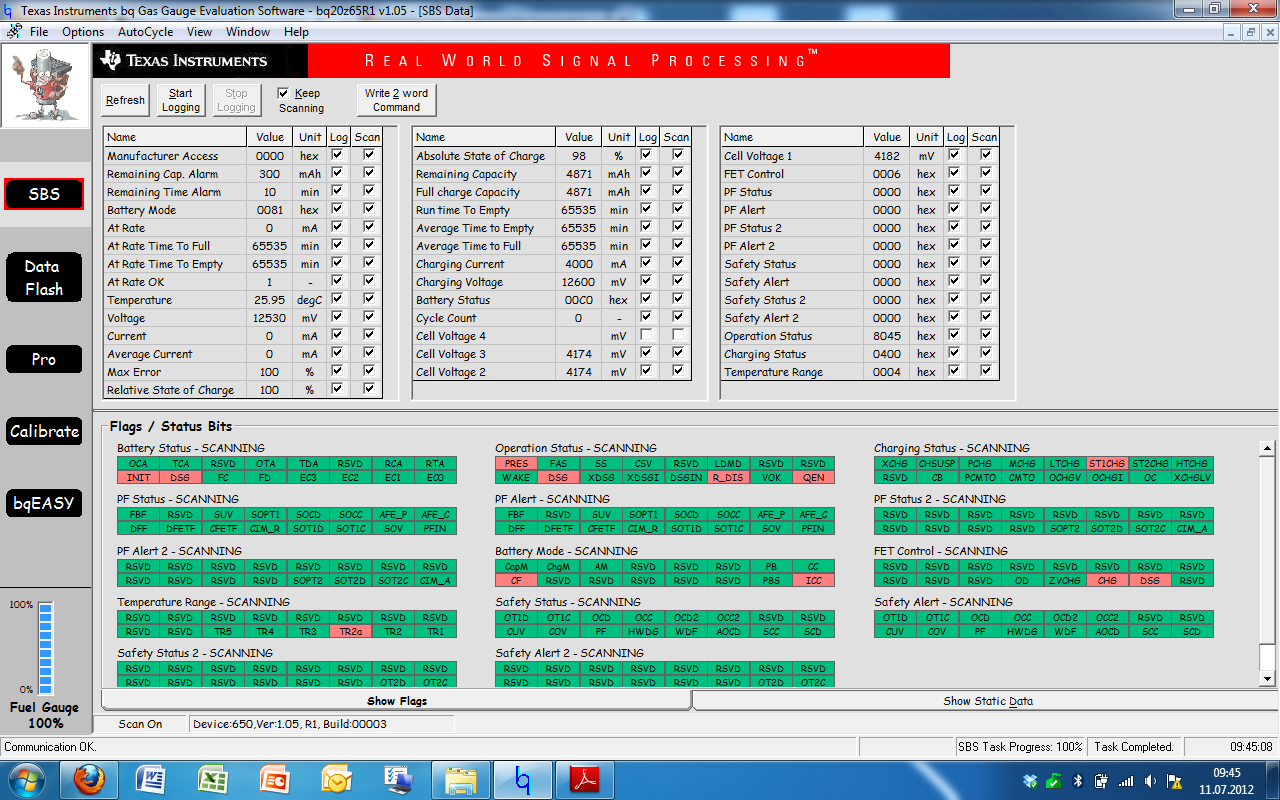The width and height of the screenshot is (1280, 800).
Task: Open the Calibrate sidebar page
Action: 44,431
